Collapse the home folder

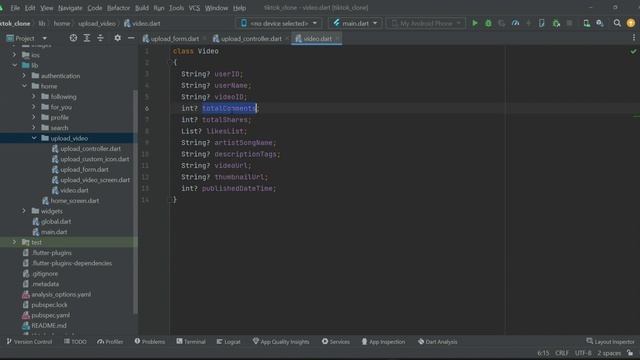pos(24,86)
